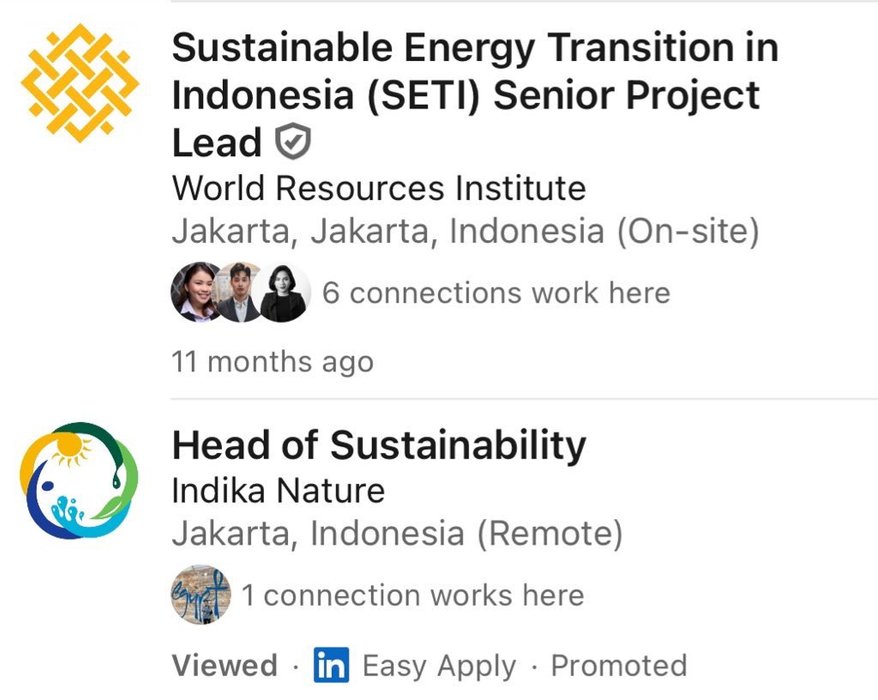Screen dimensions: 878x700
Task: View the middle connection's man-in-suit avatar
Action: coord(239,292)
